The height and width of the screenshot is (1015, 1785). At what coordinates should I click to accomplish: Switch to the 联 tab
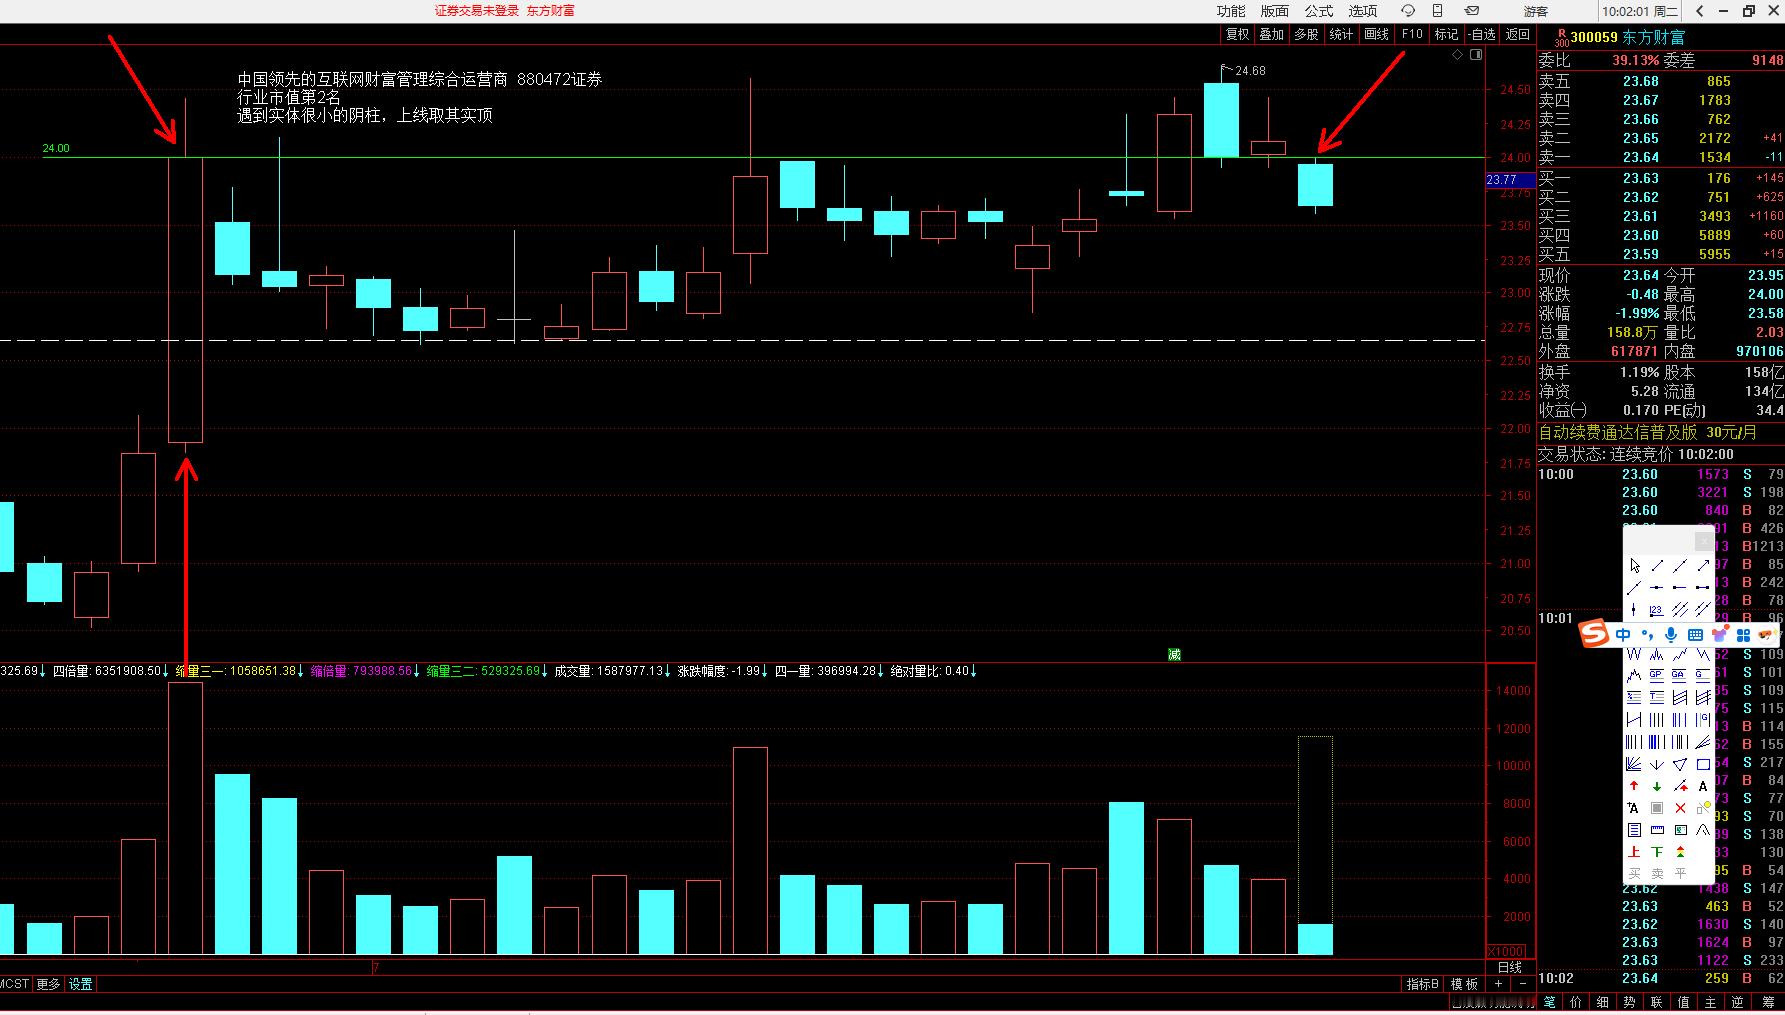click(1656, 1002)
